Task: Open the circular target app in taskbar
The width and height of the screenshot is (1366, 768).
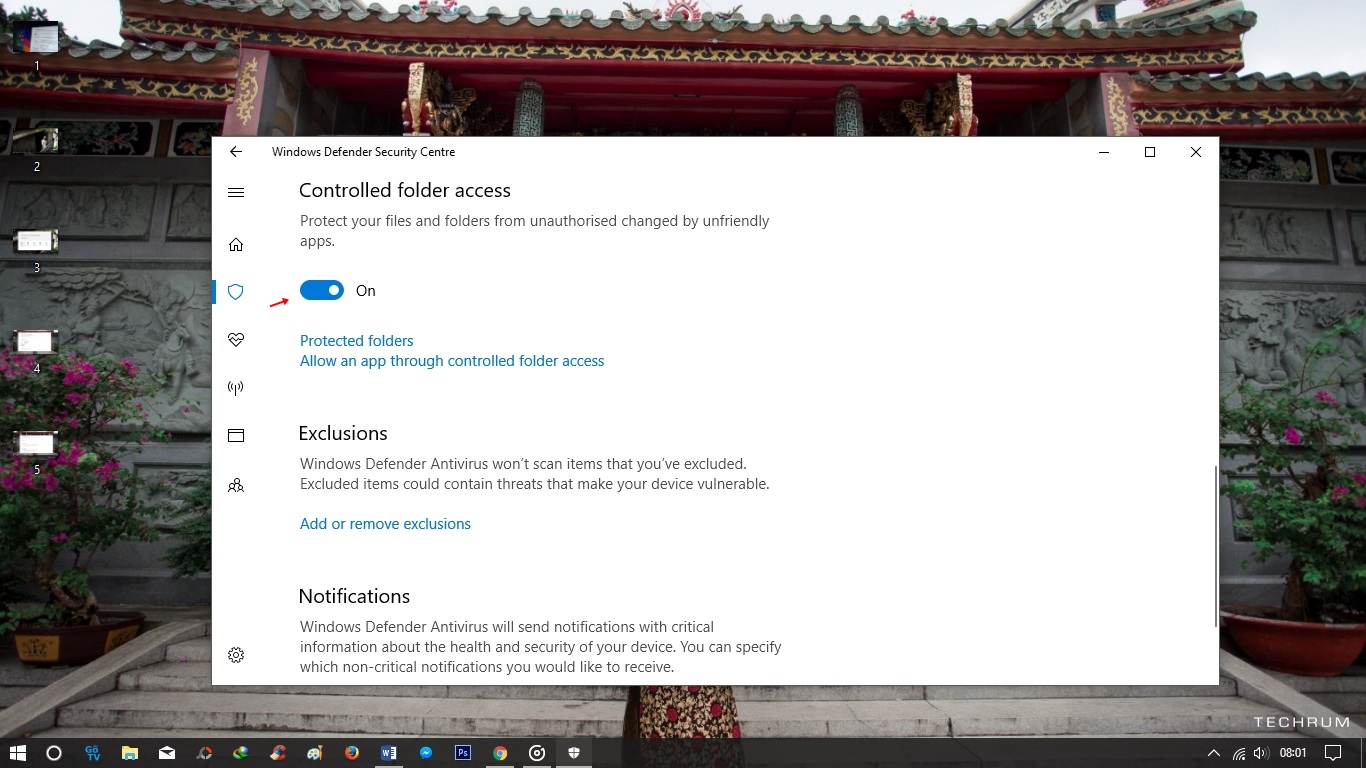Action: coord(537,753)
